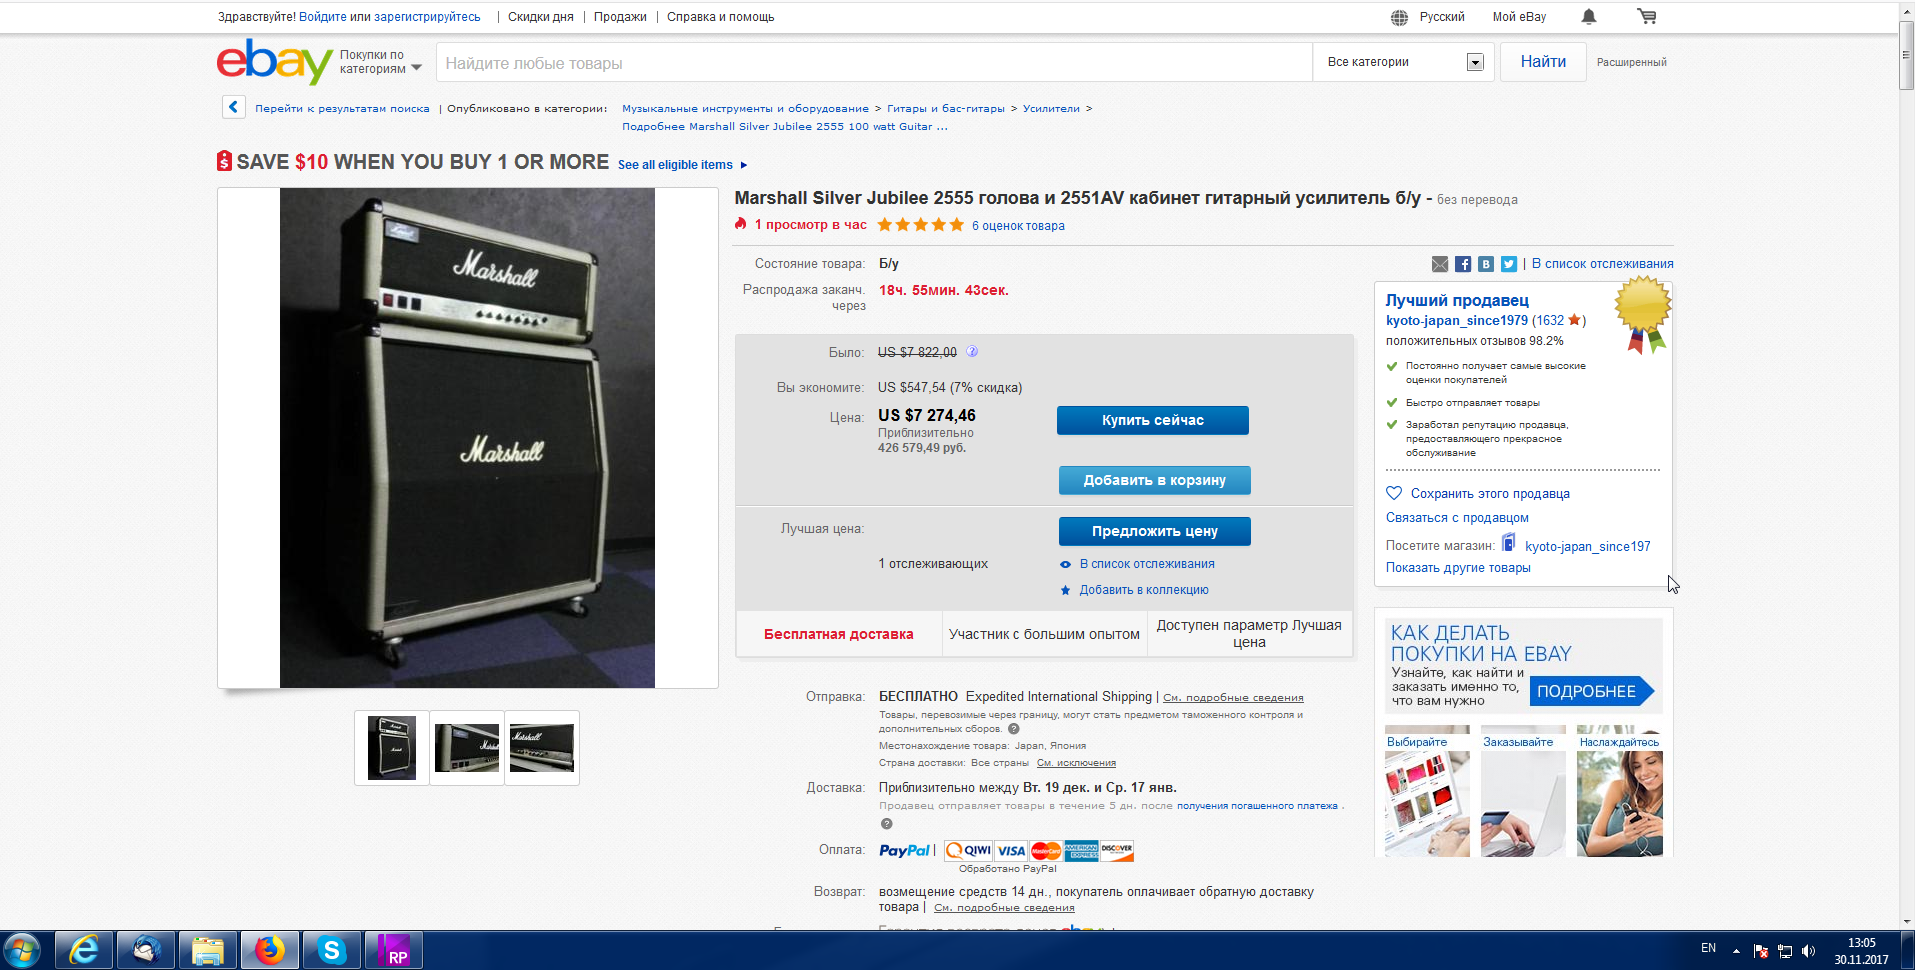Click the help icon next to original price
The image size is (1915, 970).
pos(972,352)
